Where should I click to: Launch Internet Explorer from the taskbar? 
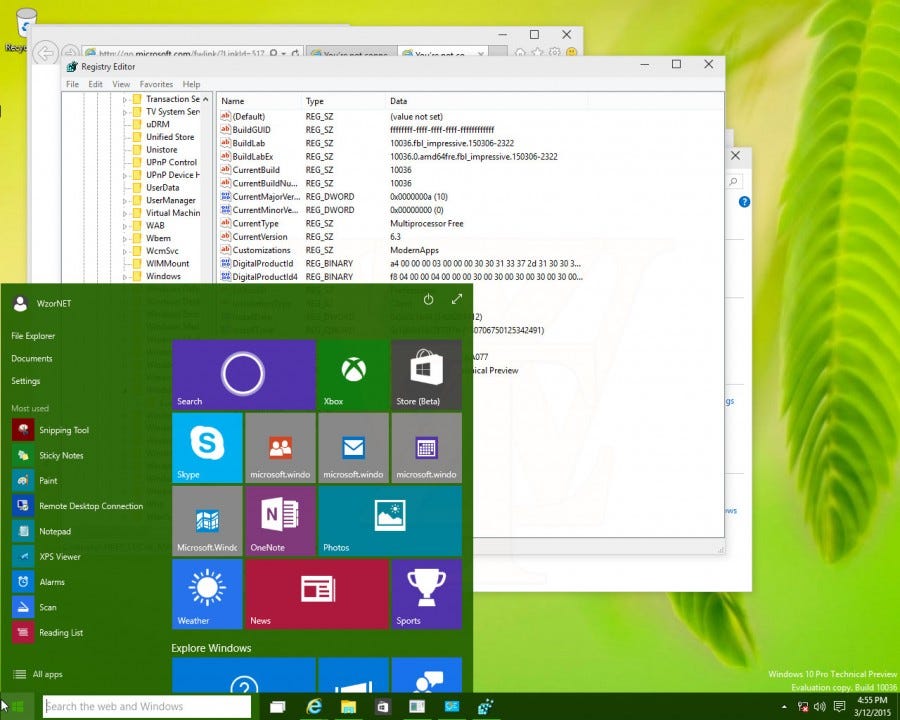pos(313,706)
